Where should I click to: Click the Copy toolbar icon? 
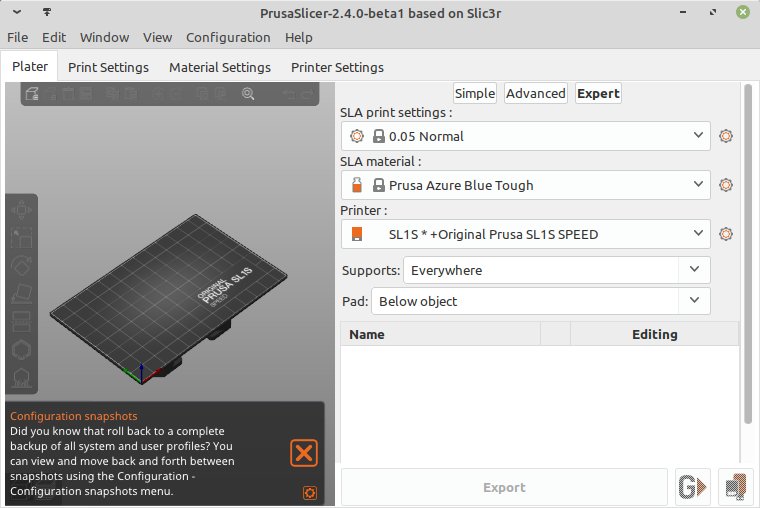point(112,94)
